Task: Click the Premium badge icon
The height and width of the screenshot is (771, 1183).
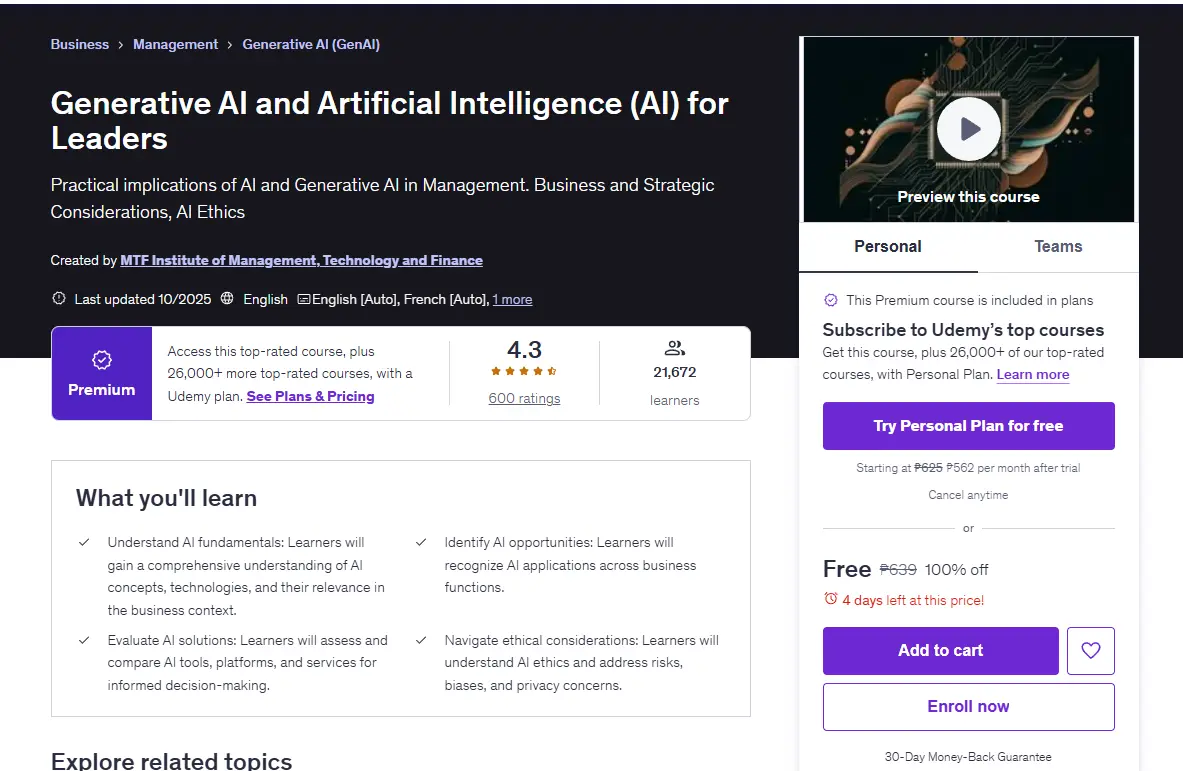Action: (102, 360)
